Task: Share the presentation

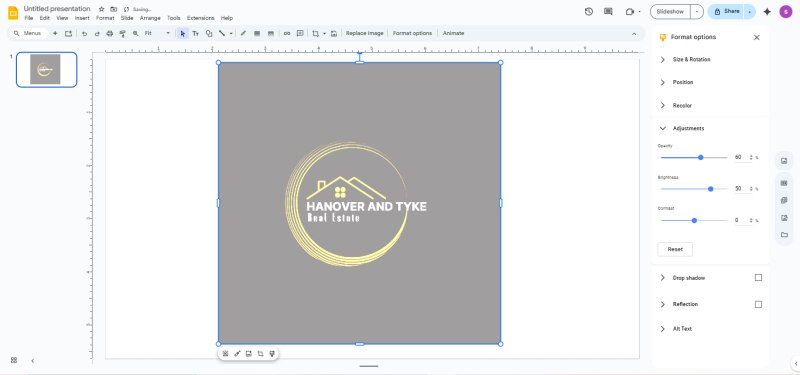Action: tap(726, 11)
